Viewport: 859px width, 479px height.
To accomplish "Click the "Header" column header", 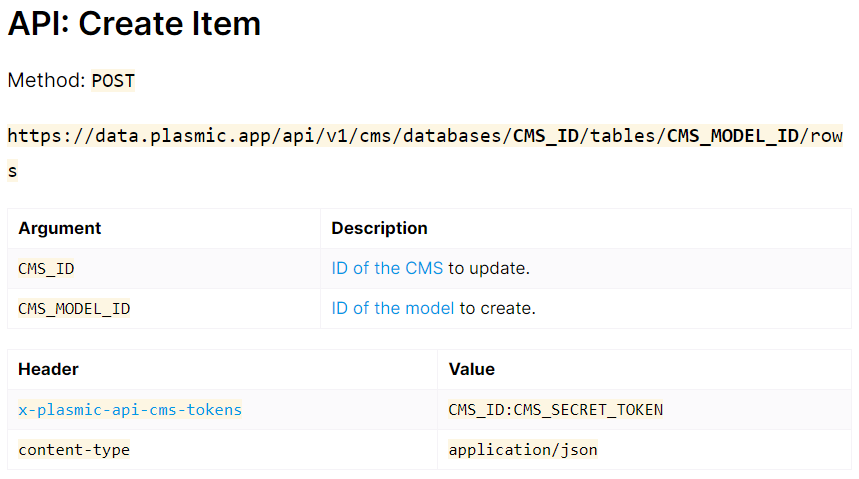I will tap(48, 370).
